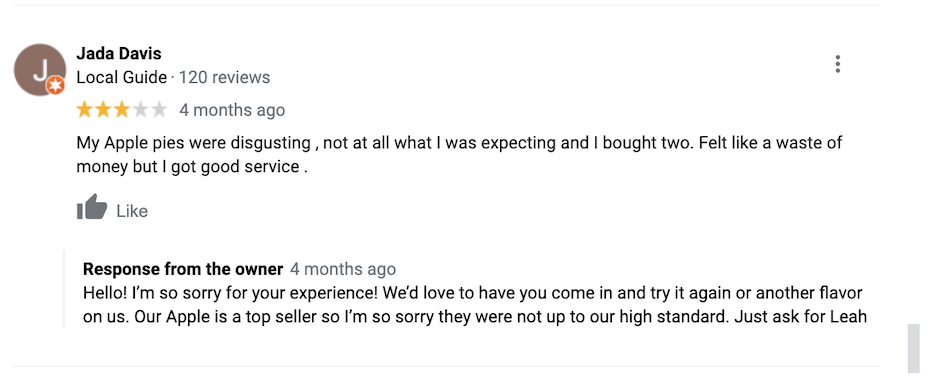The height and width of the screenshot is (382, 936).
Task: Click the owner response's "4 months ago" timestamp
Action: point(343,269)
